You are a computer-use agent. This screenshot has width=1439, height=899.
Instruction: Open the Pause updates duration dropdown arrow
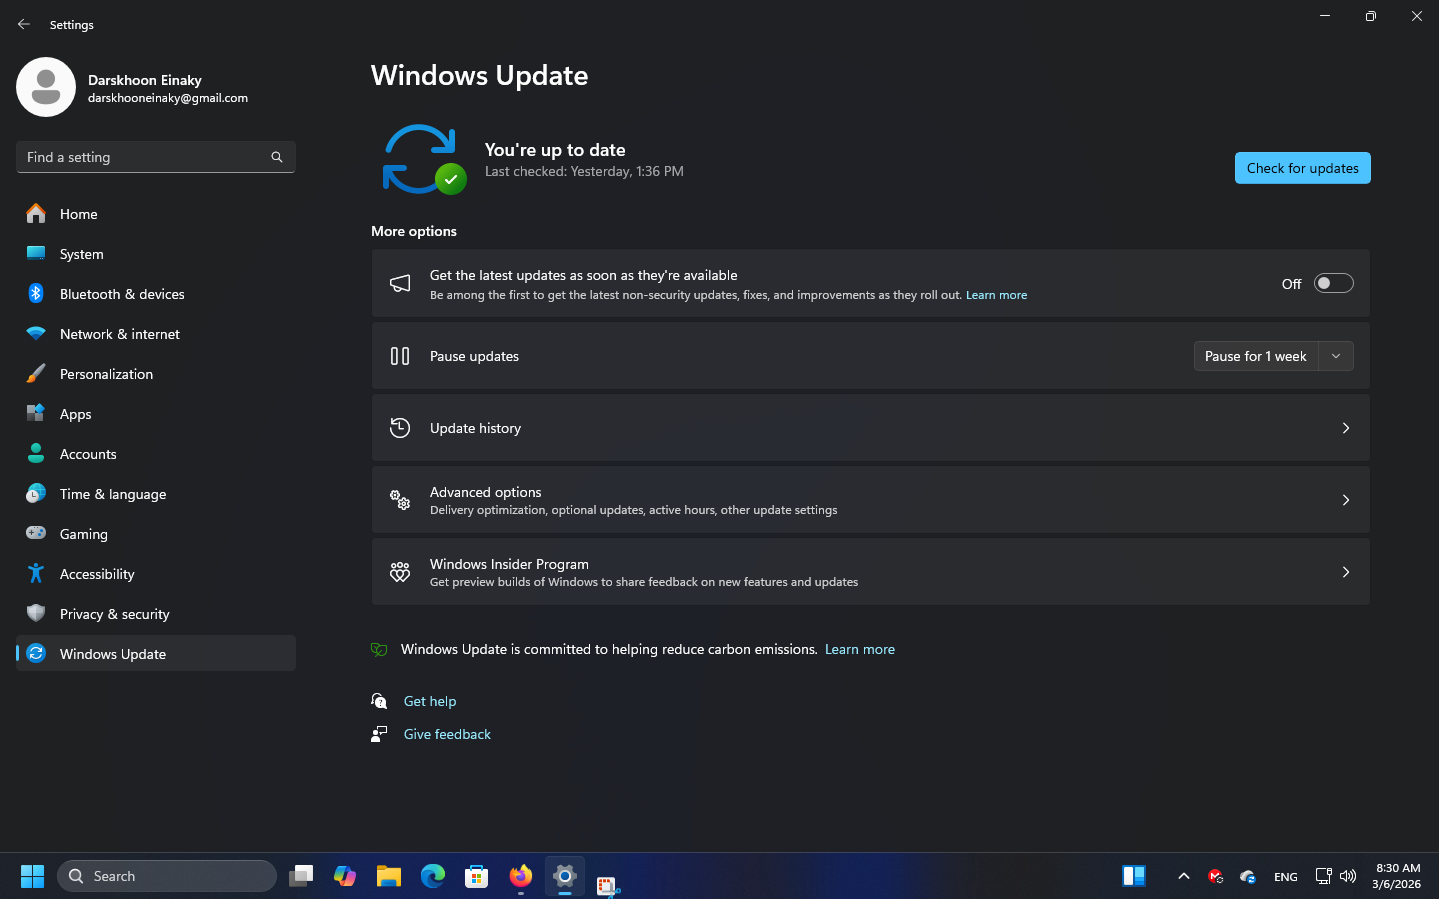point(1336,356)
